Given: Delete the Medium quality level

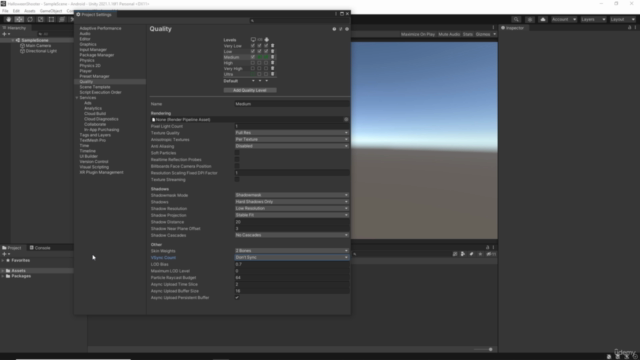Looking at the screenshot, I should click(x=273, y=57).
